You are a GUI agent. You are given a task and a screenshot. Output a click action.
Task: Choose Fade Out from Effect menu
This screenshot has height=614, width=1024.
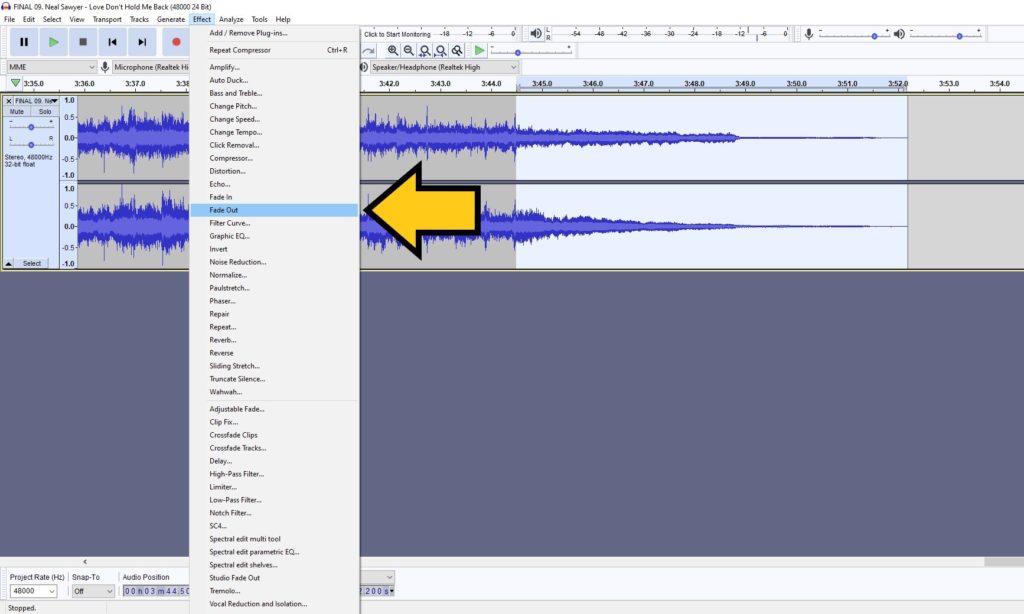coord(274,210)
